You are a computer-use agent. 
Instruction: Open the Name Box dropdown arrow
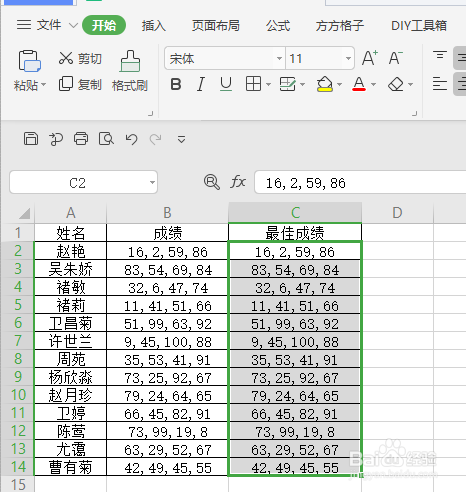(x=152, y=183)
